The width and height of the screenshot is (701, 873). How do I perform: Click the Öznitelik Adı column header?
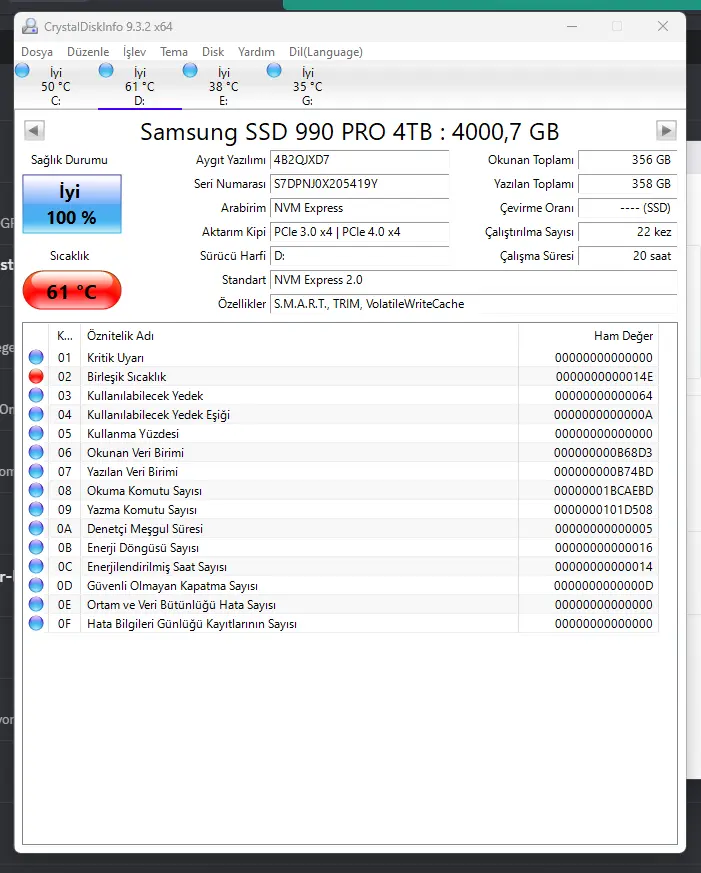(x=300, y=336)
